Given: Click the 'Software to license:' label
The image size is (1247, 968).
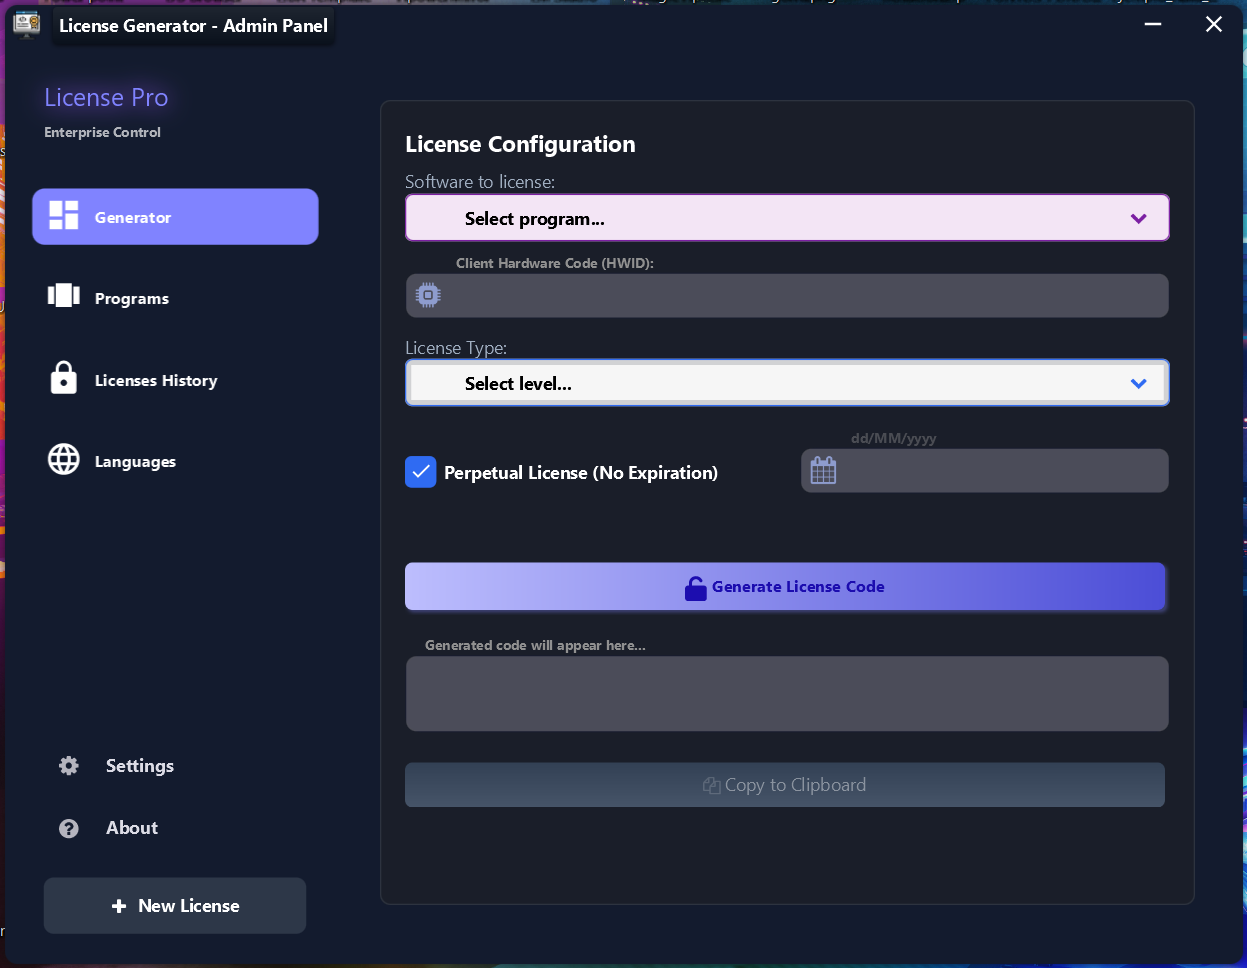Looking at the screenshot, I should point(480,182).
